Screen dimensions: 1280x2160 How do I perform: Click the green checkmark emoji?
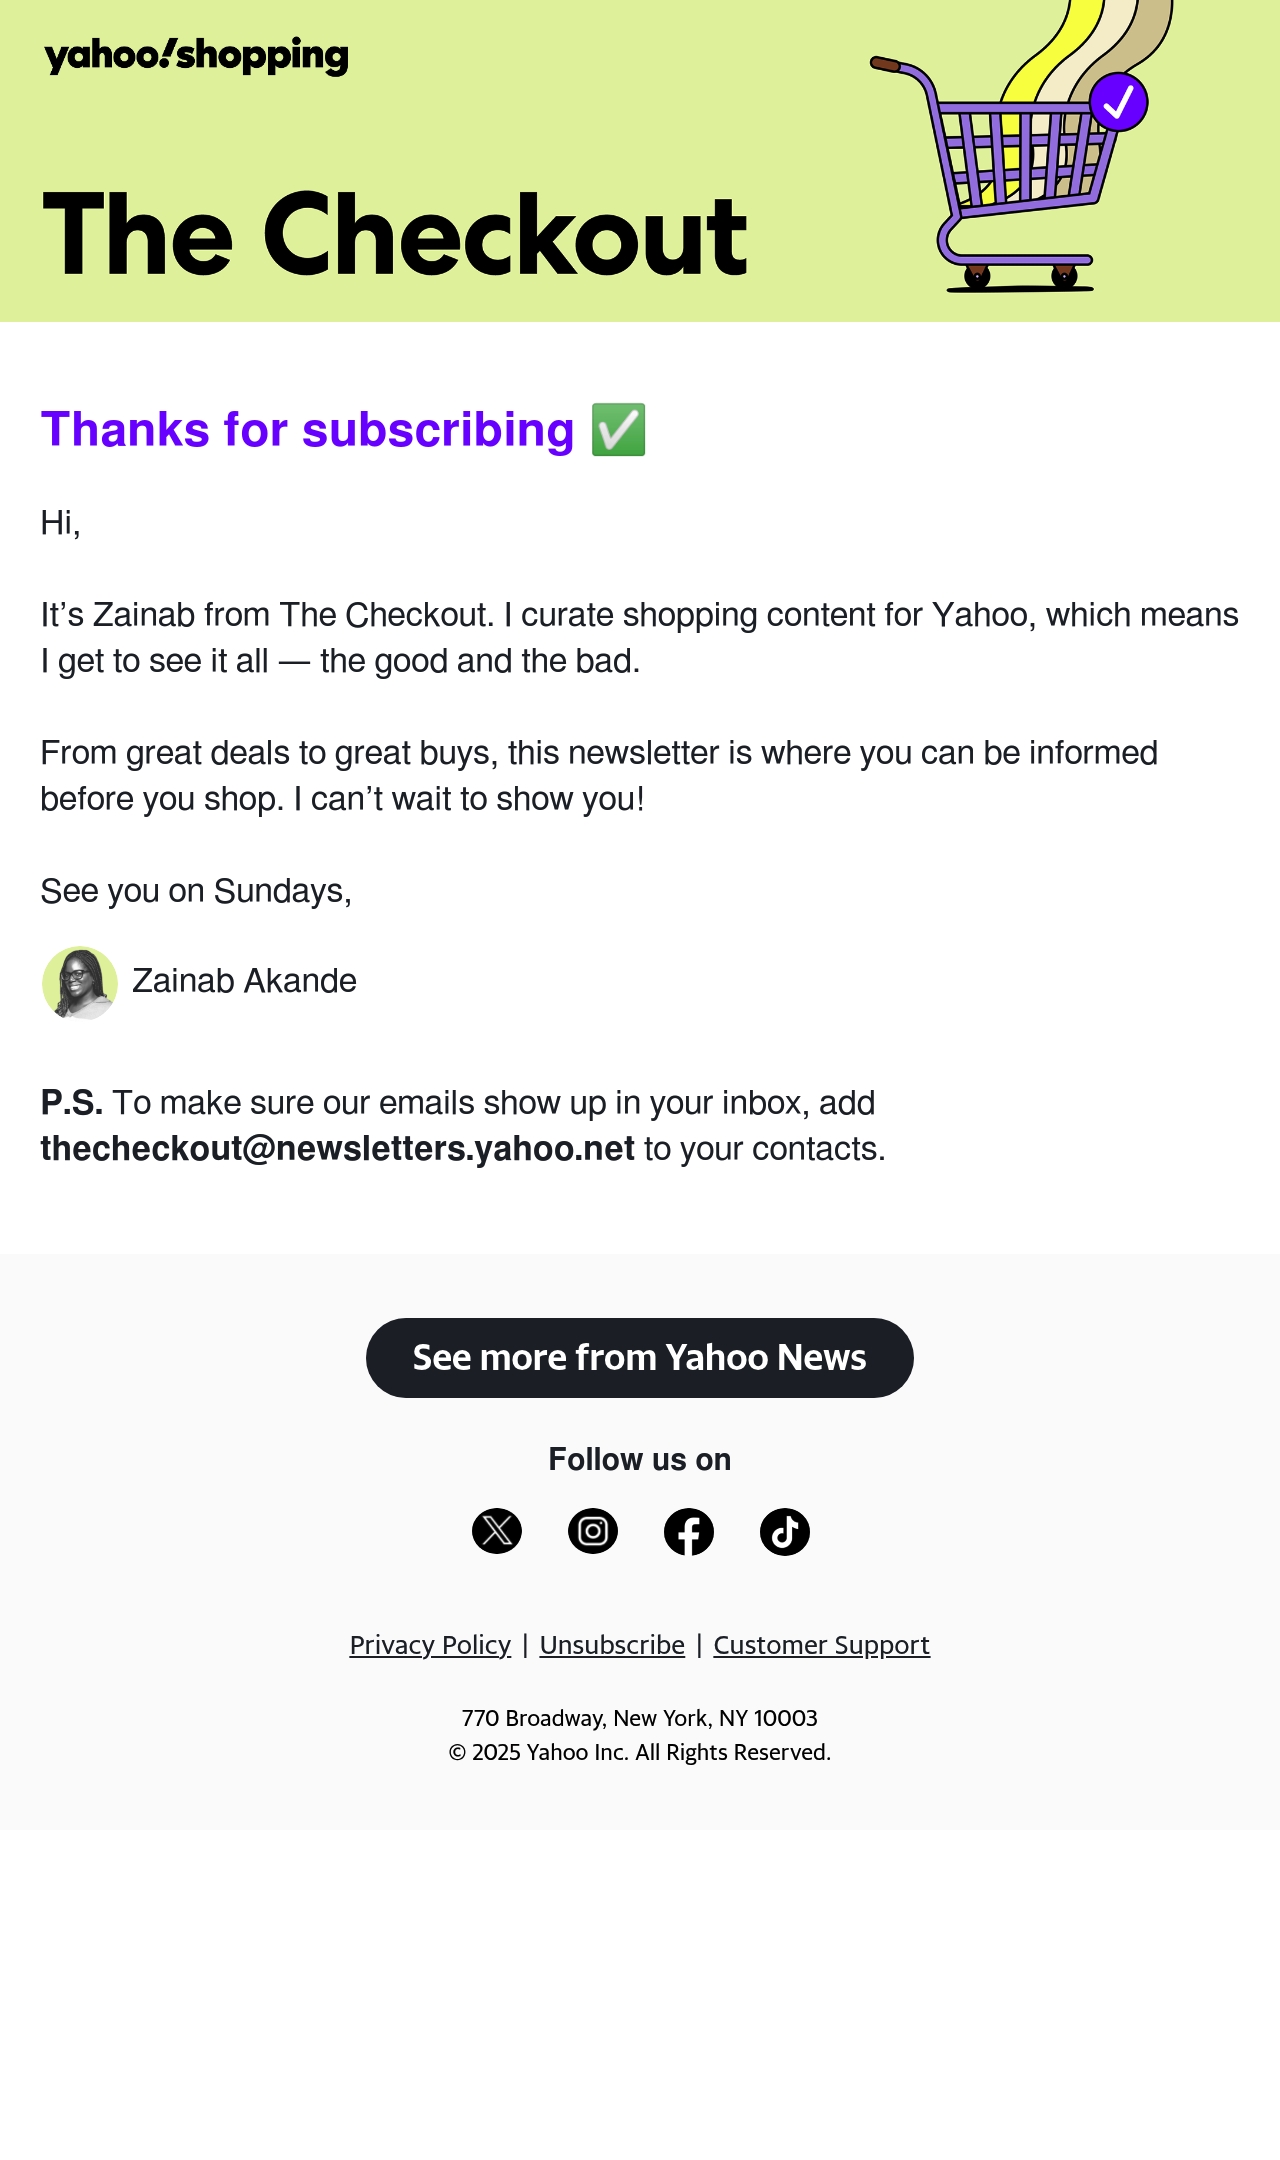[x=618, y=430]
